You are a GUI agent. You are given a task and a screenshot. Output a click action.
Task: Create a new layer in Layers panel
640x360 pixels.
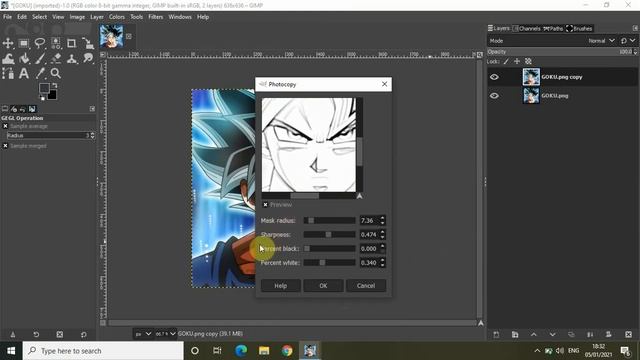[496, 335]
